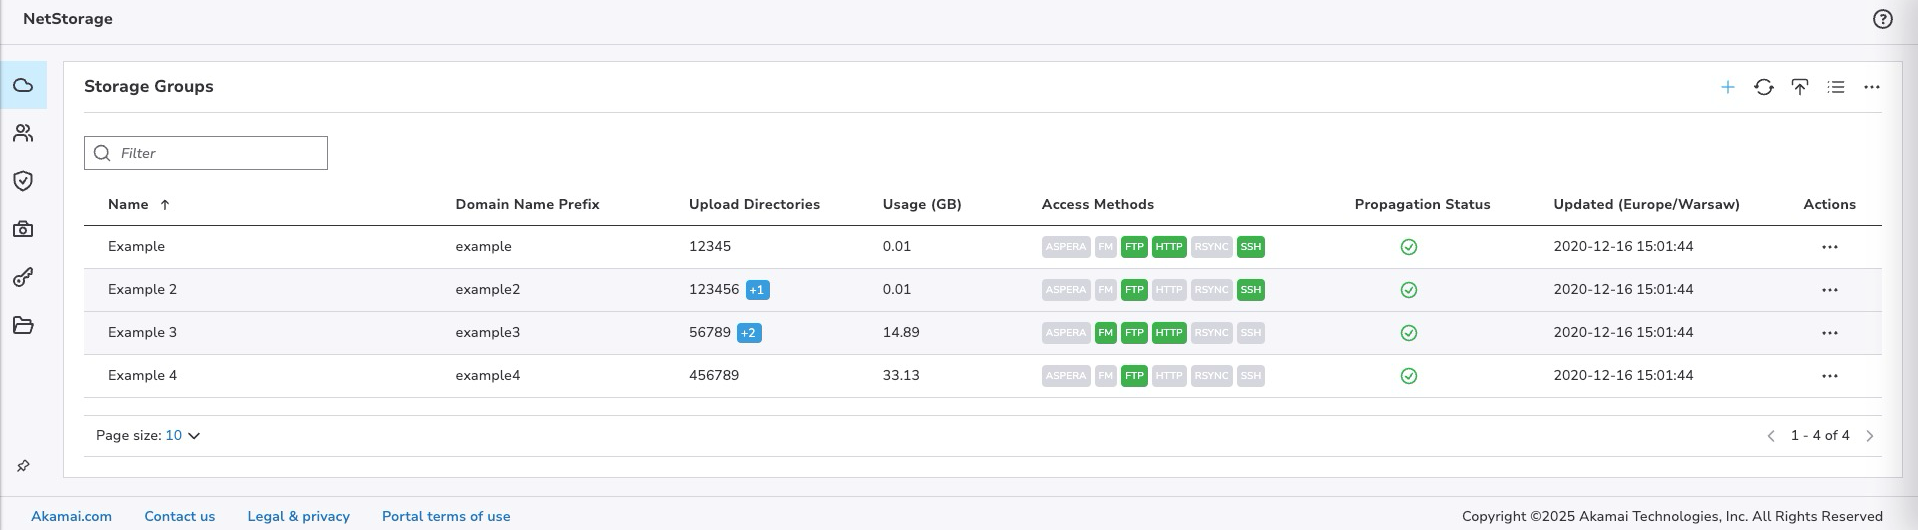The image size is (1918, 530).
Task: Click the plus icon to add storage group
Action: point(1727,88)
